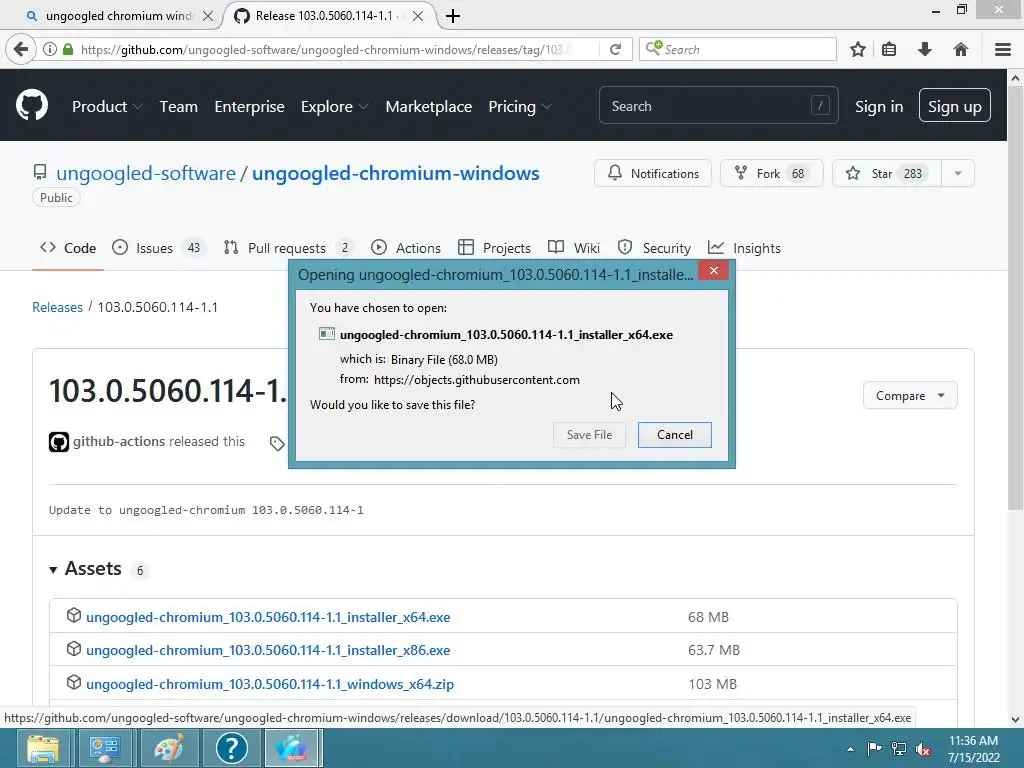Open Paint from the taskbar
The width and height of the screenshot is (1024, 768).
(x=168, y=748)
